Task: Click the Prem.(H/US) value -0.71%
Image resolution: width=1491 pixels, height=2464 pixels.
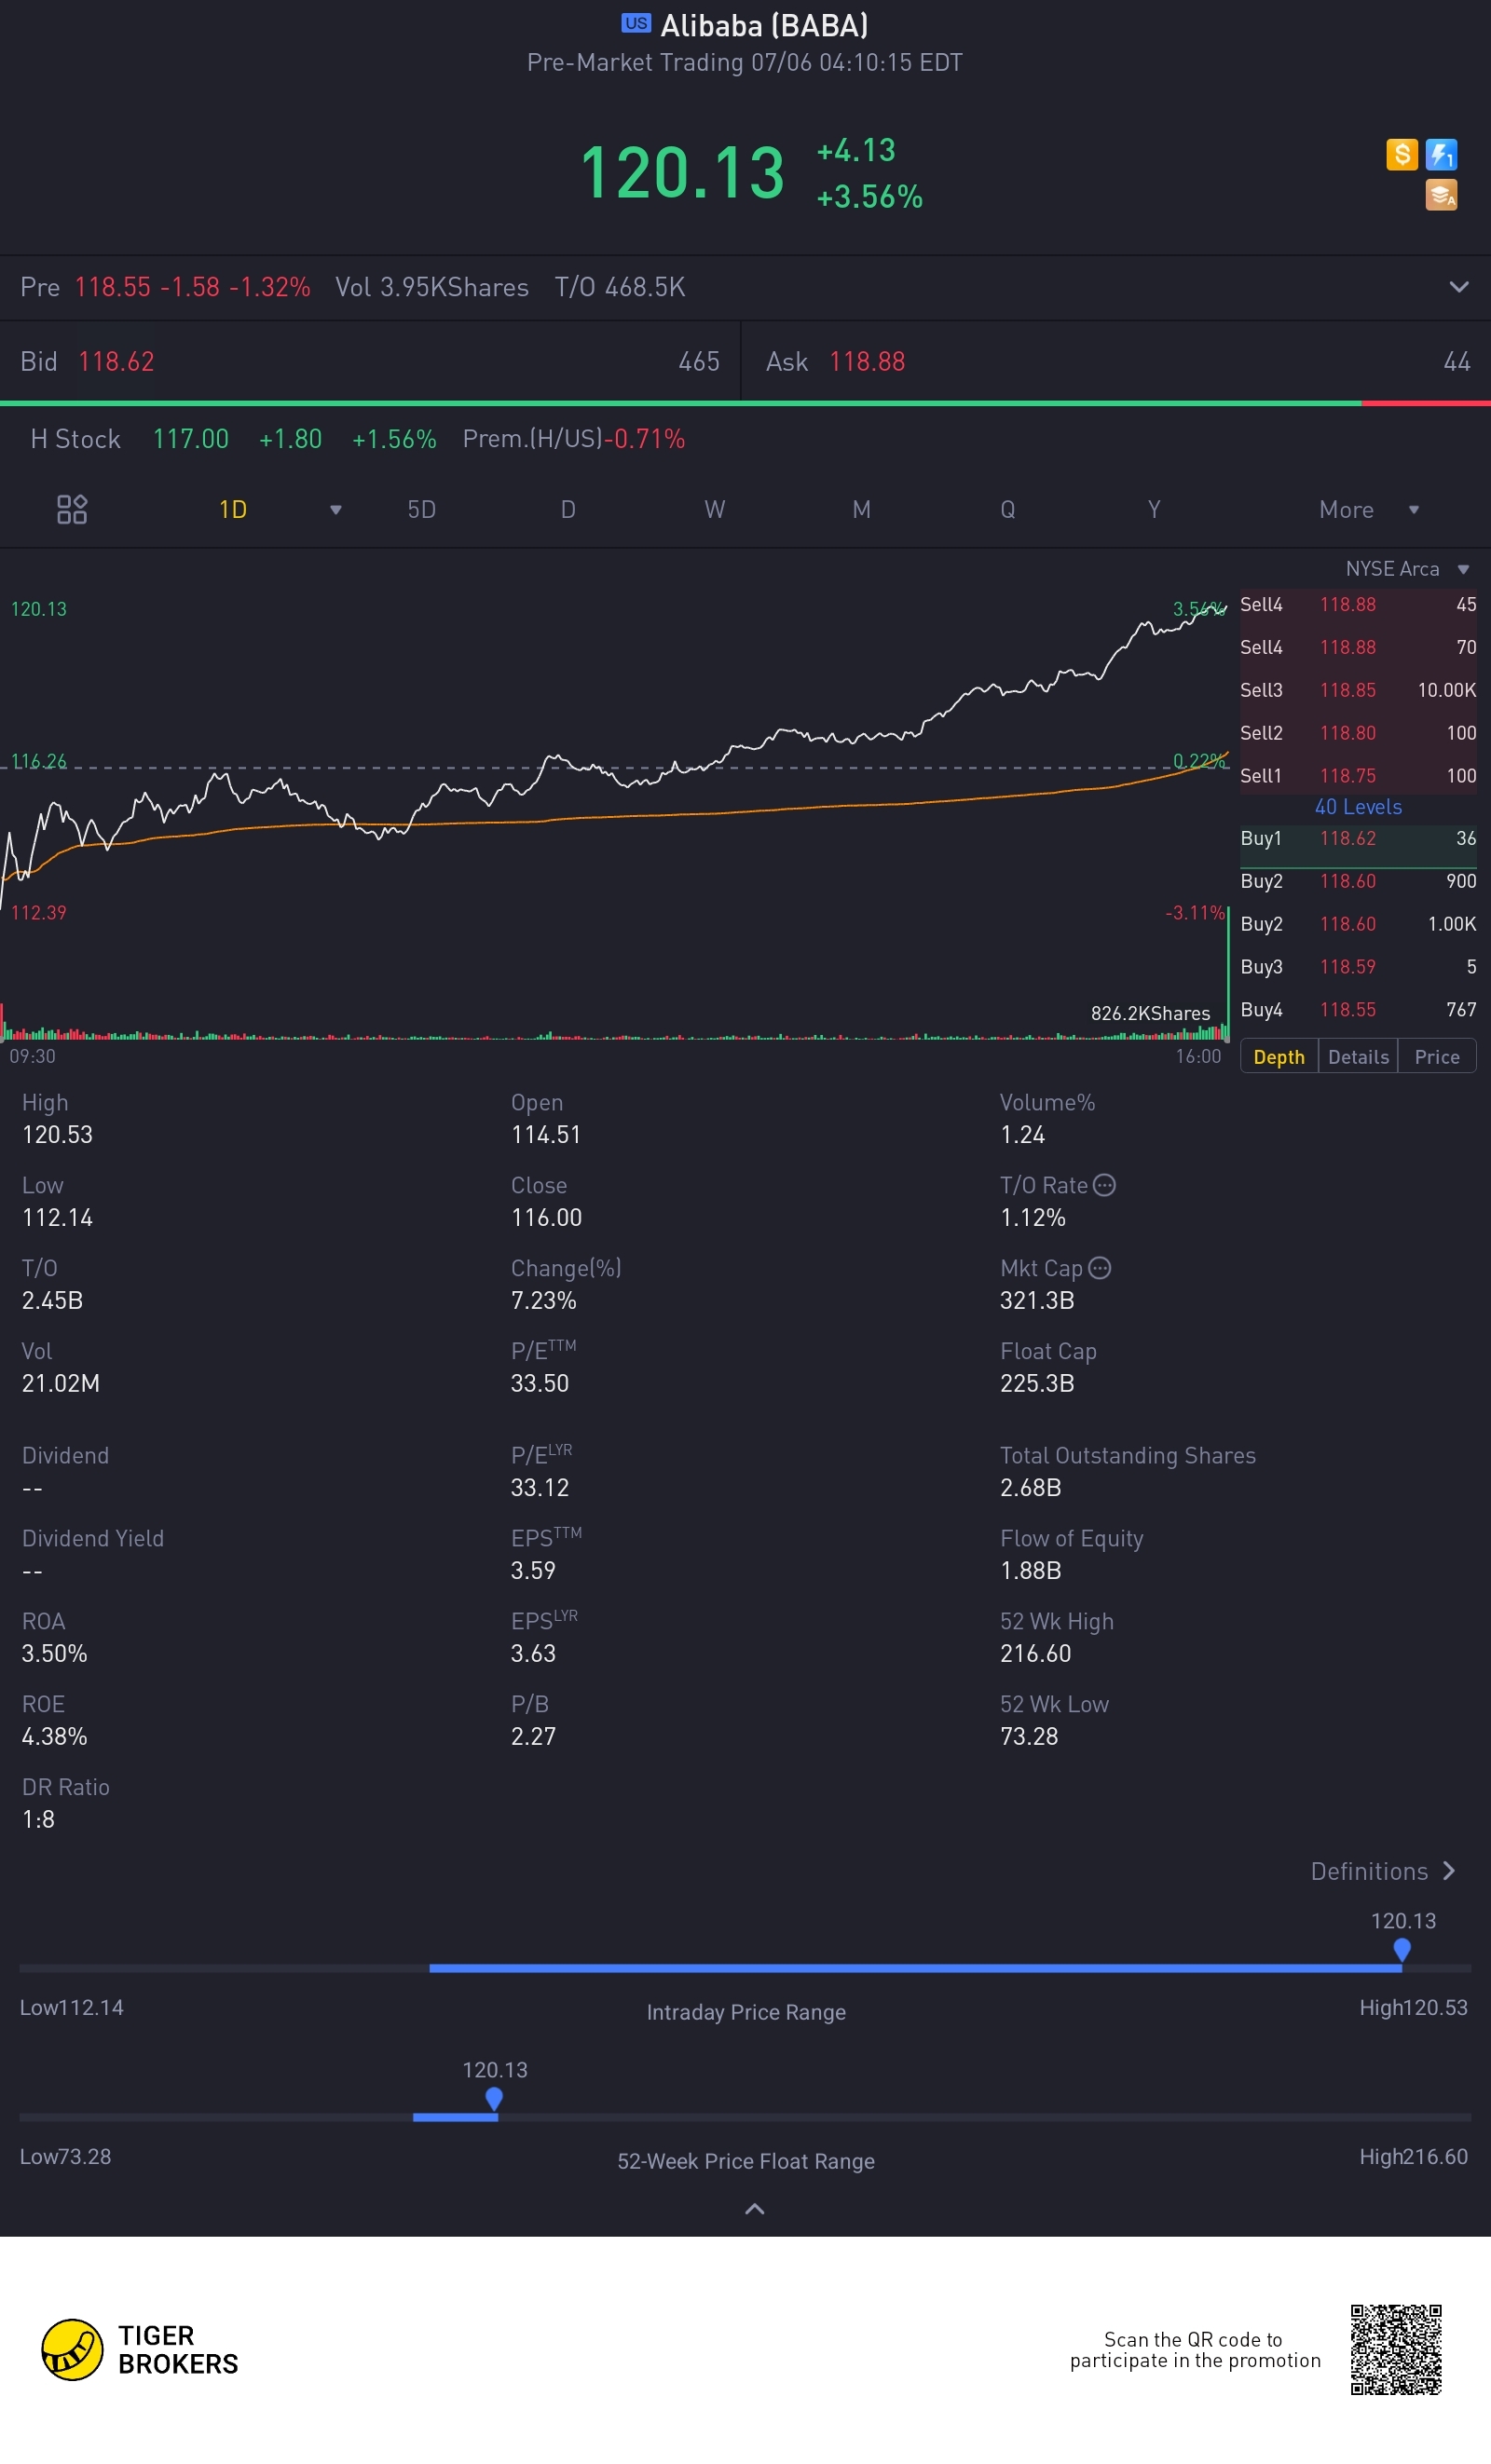Action: [645, 439]
